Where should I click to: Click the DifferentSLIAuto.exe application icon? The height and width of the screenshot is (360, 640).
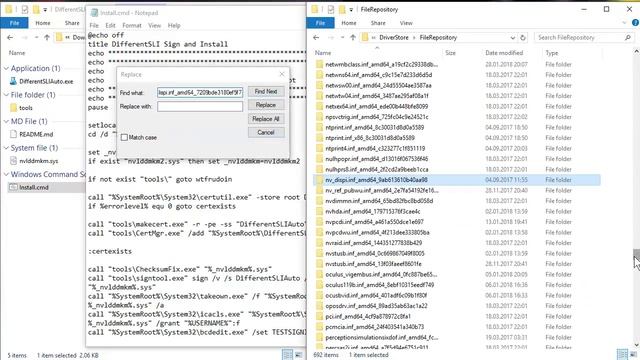coord(13,81)
